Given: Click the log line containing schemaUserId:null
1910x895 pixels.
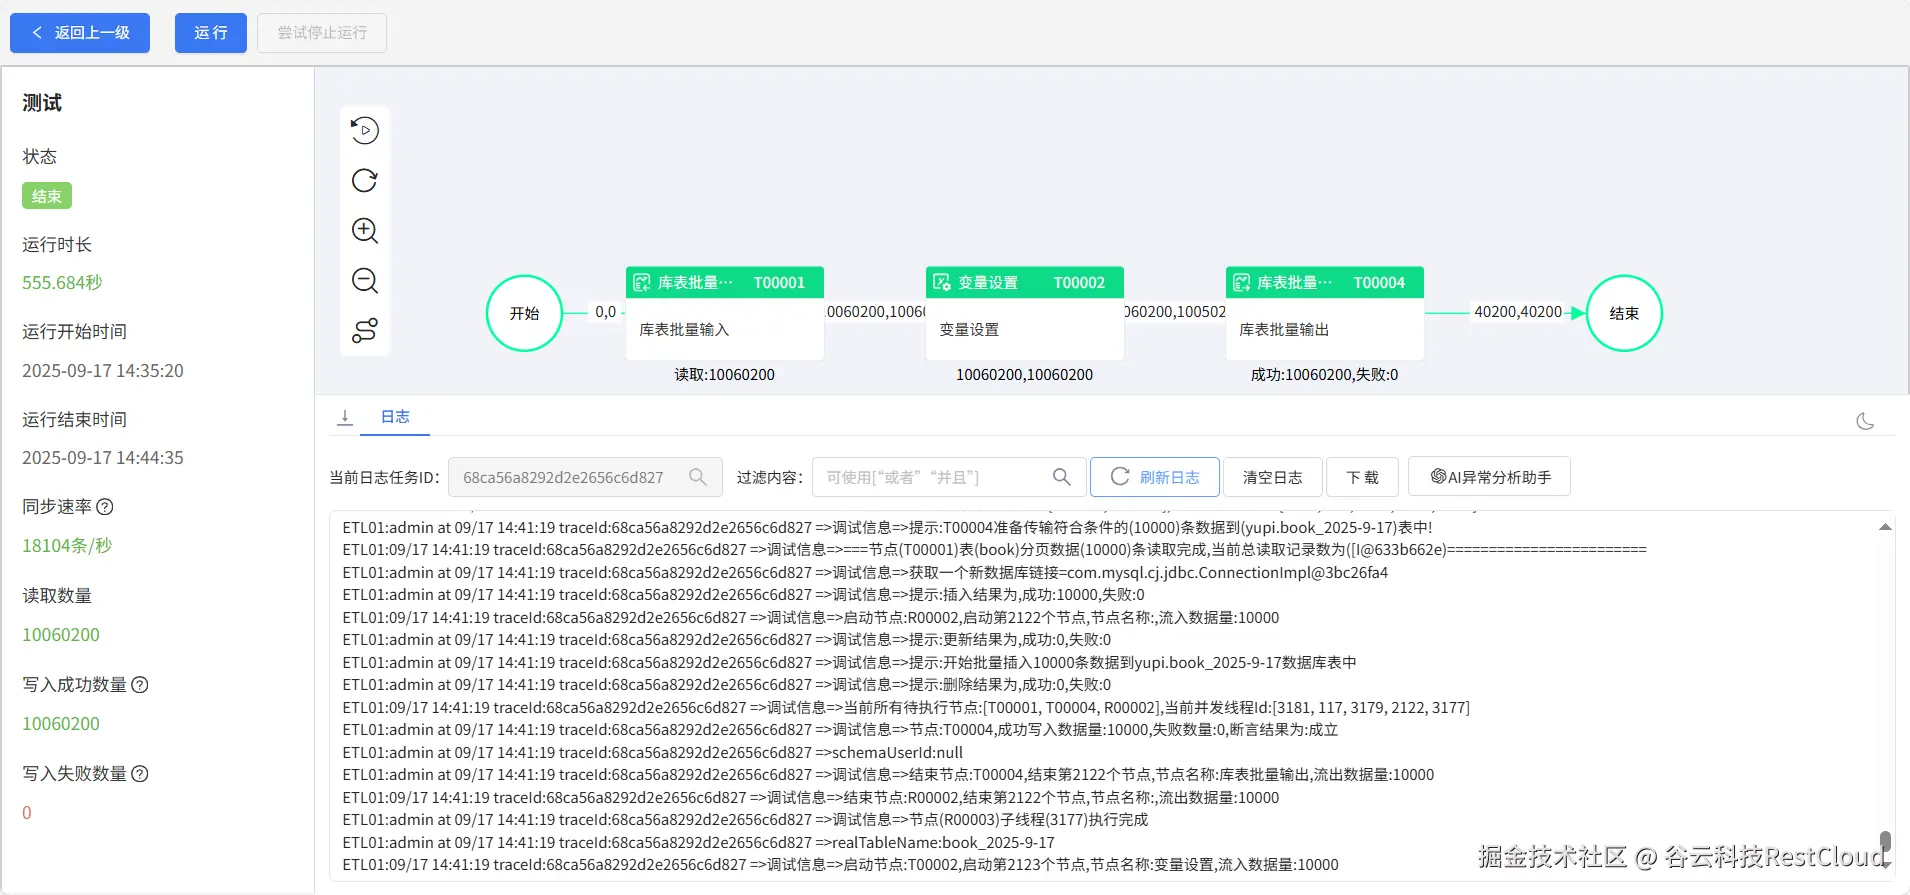Looking at the screenshot, I should pos(653,753).
